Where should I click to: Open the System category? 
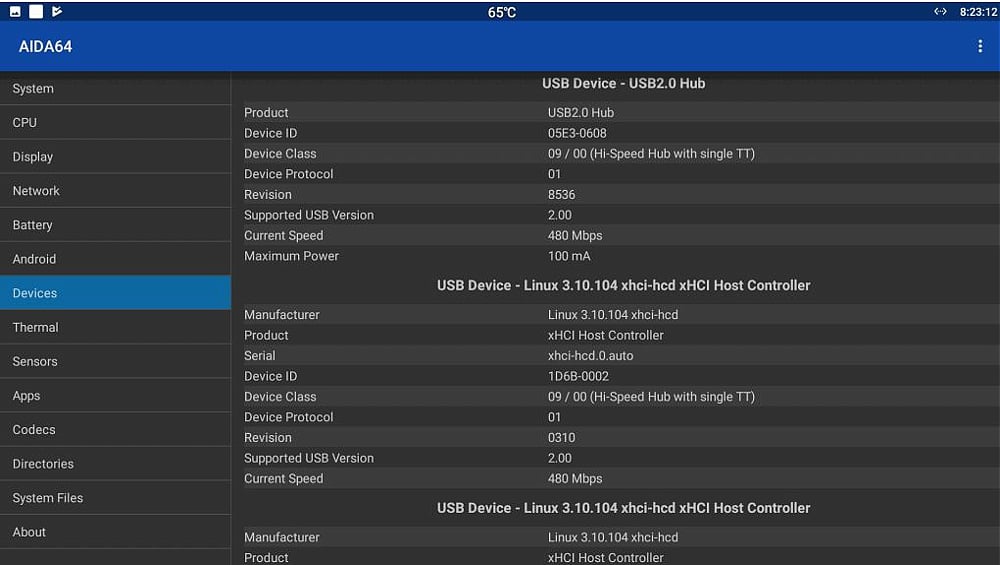pyautogui.click(x=115, y=89)
